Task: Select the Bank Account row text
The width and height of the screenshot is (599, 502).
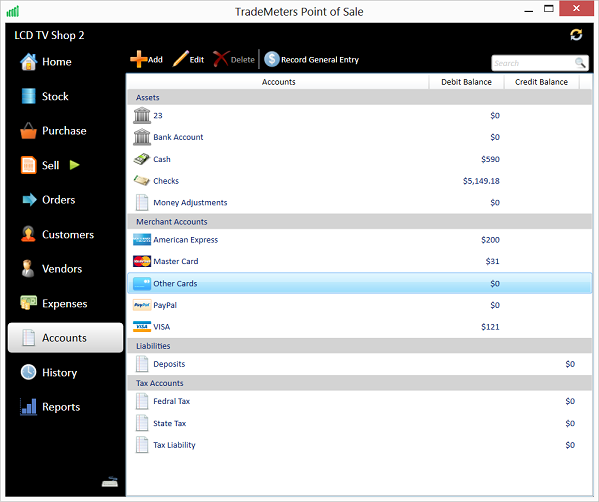Action: tap(178, 137)
